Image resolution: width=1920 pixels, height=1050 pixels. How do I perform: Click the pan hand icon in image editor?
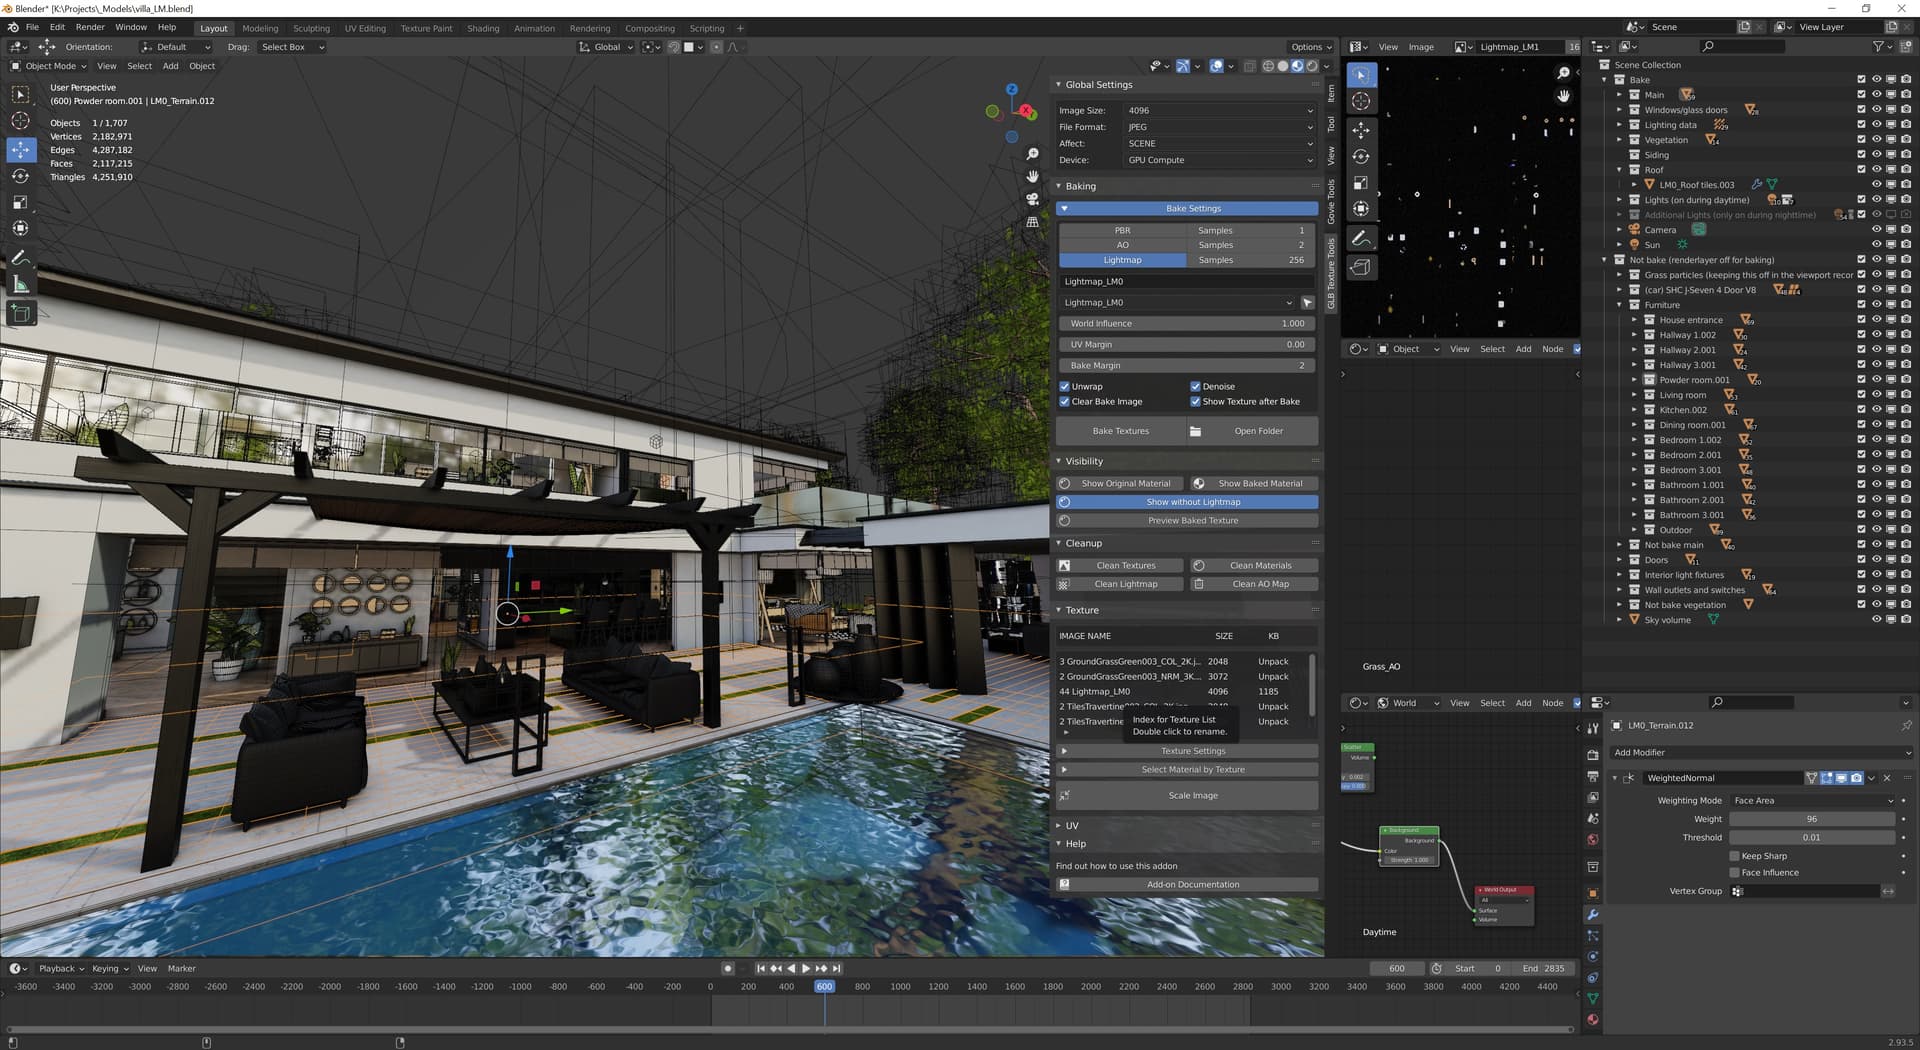(x=1563, y=96)
